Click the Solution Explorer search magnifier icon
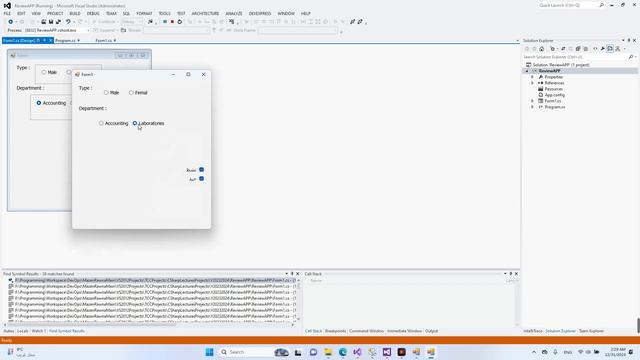This screenshot has height=360, width=640. [x=631, y=57]
